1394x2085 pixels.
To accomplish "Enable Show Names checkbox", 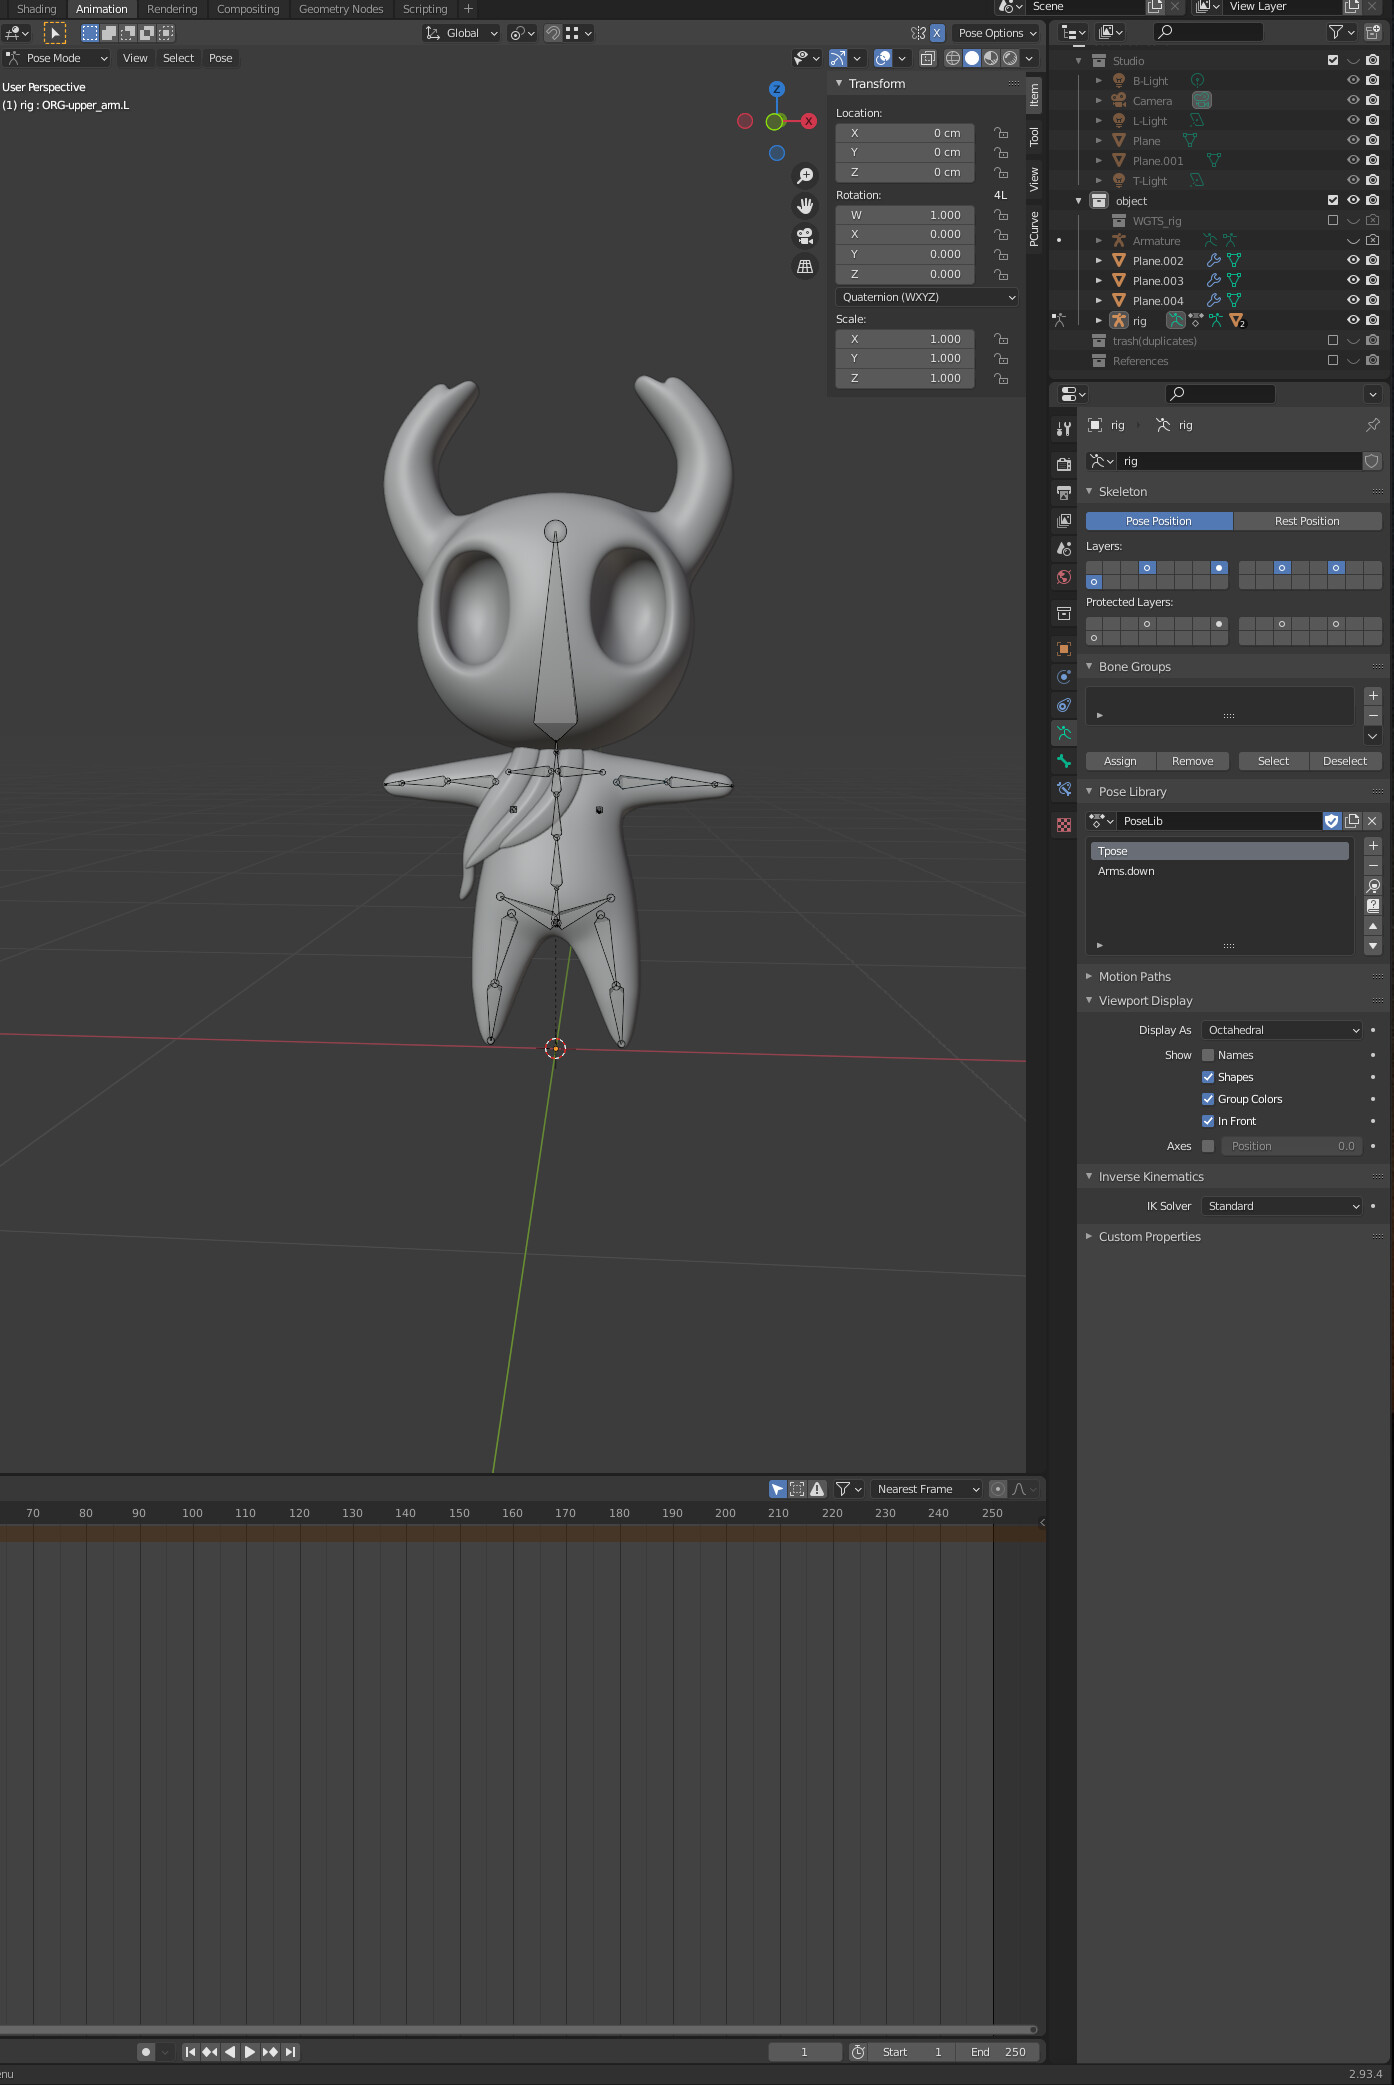I will click(1208, 1056).
